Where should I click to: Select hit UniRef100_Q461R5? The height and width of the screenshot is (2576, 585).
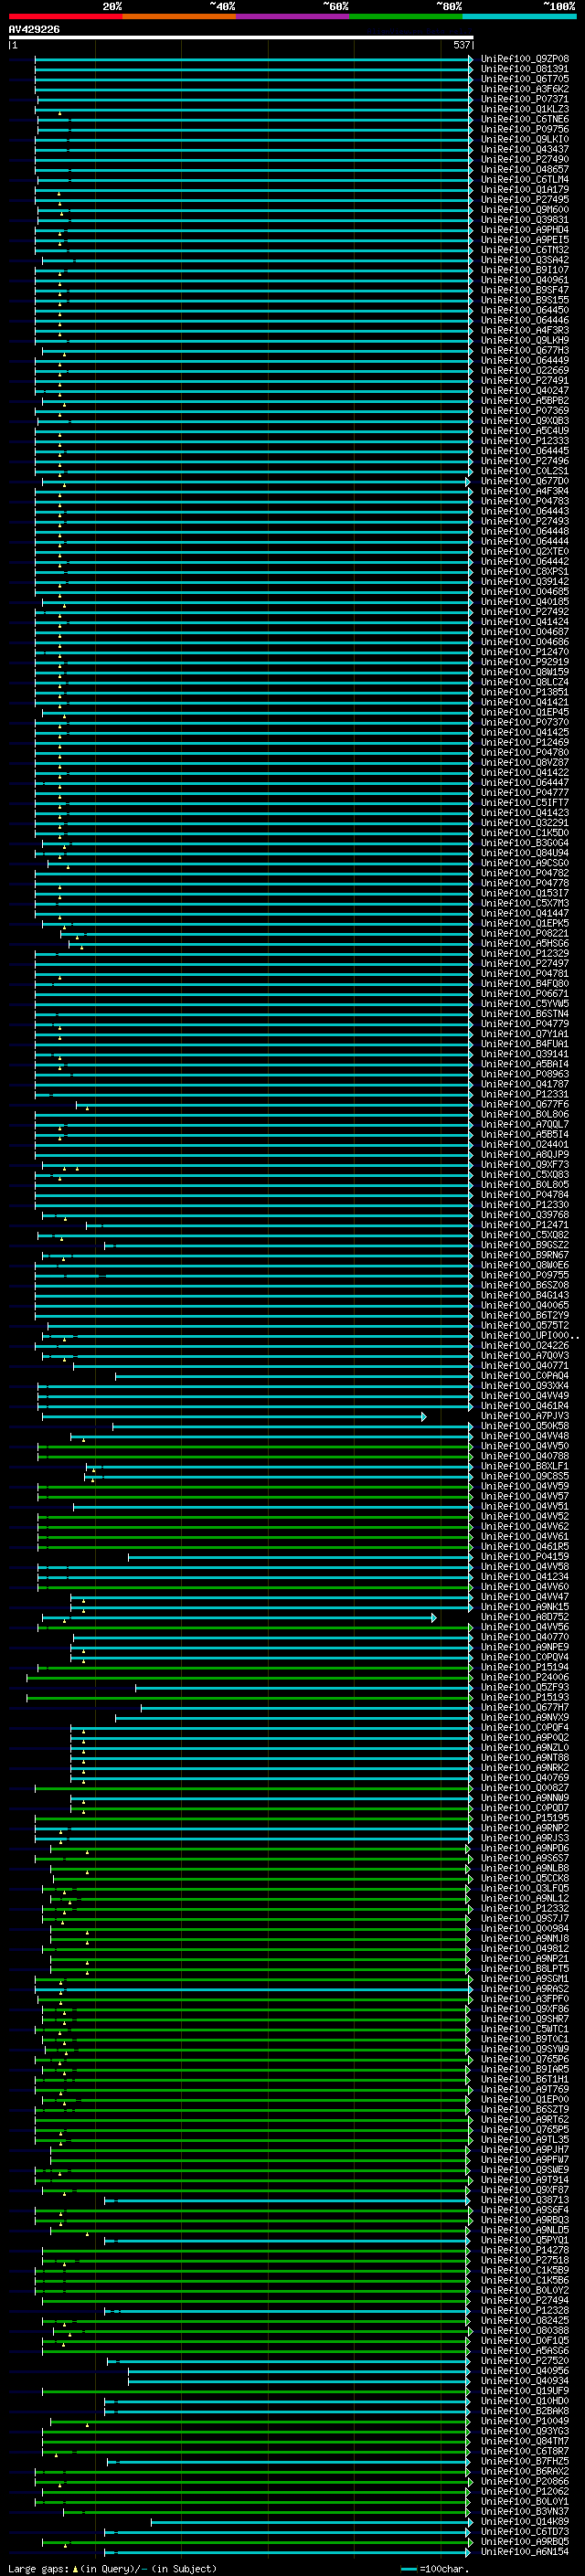point(525,1546)
